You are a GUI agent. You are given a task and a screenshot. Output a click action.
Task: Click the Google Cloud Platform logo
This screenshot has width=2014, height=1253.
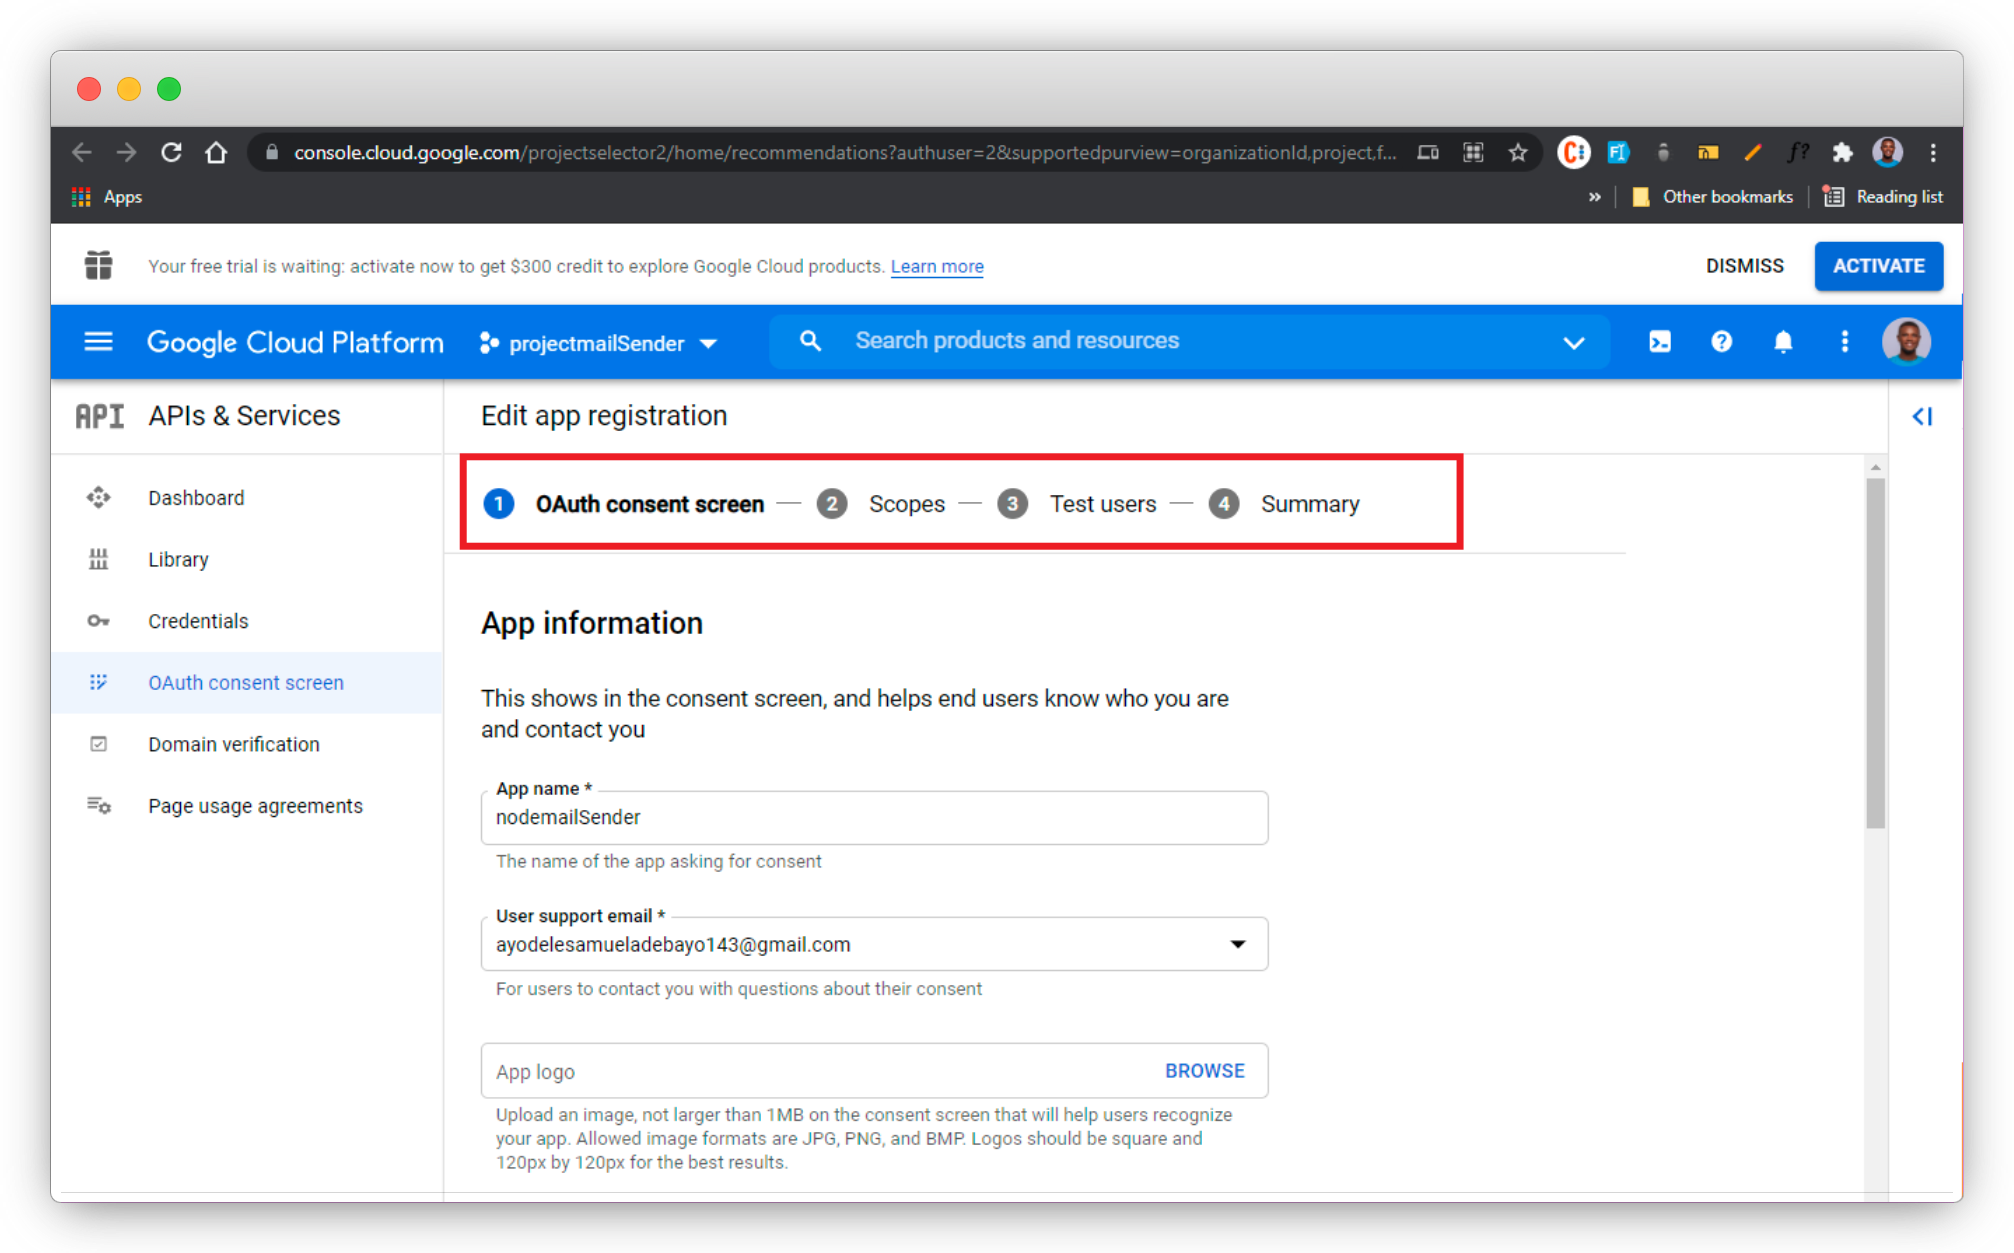[x=295, y=342]
